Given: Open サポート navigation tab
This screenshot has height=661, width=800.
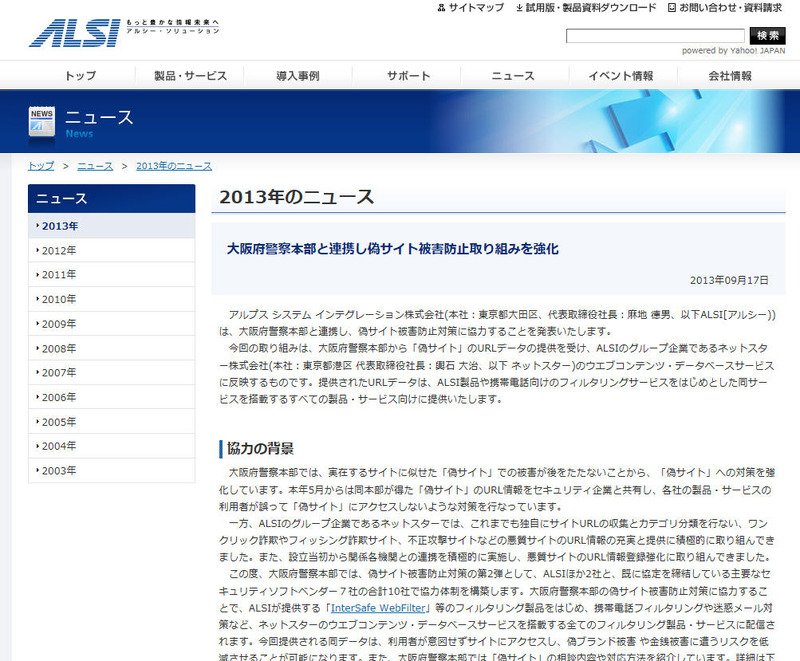Looking at the screenshot, I should click(x=408, y=76).
